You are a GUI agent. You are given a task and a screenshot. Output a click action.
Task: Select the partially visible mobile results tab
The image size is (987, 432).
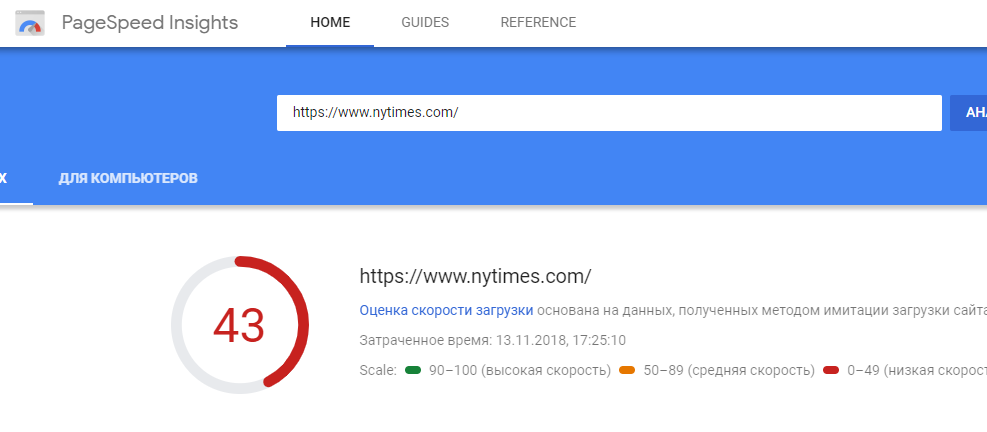10,179
